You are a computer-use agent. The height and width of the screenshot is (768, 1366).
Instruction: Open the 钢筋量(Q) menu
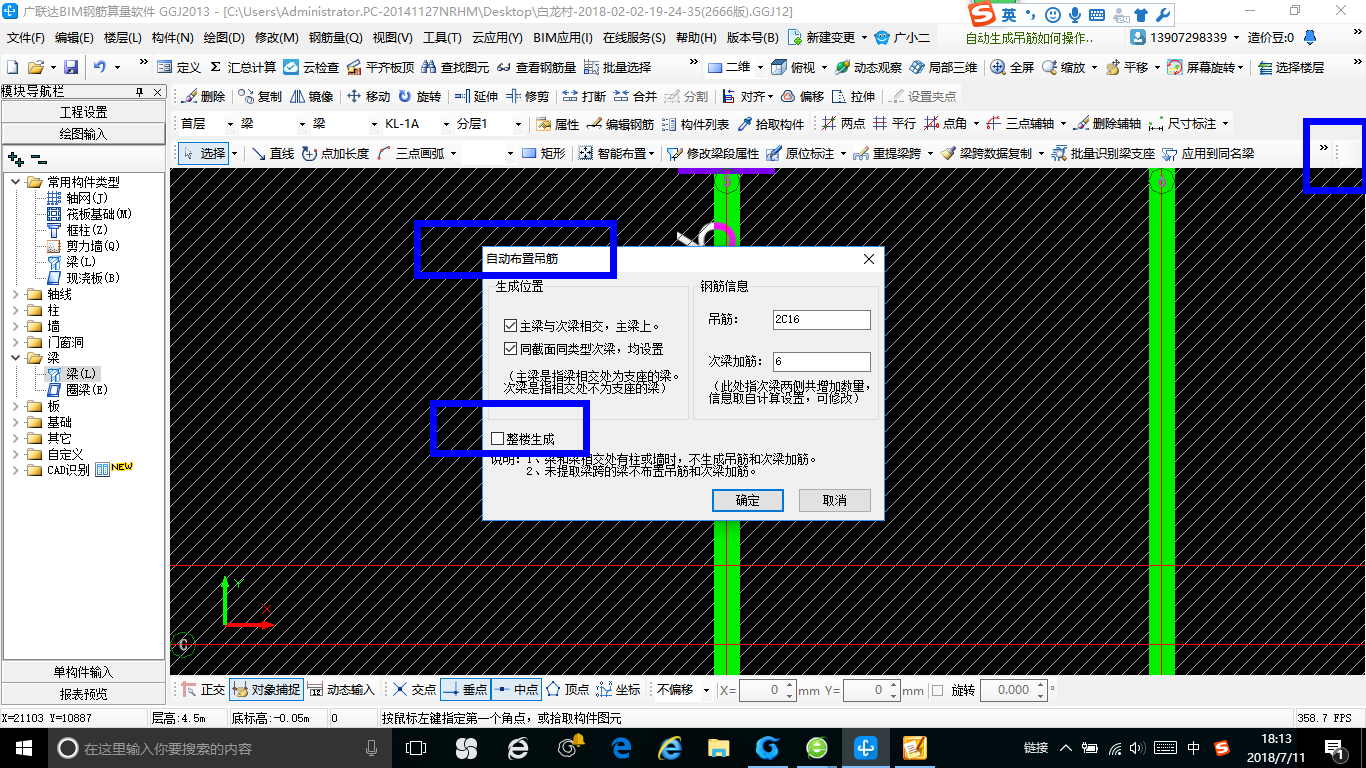335,37
